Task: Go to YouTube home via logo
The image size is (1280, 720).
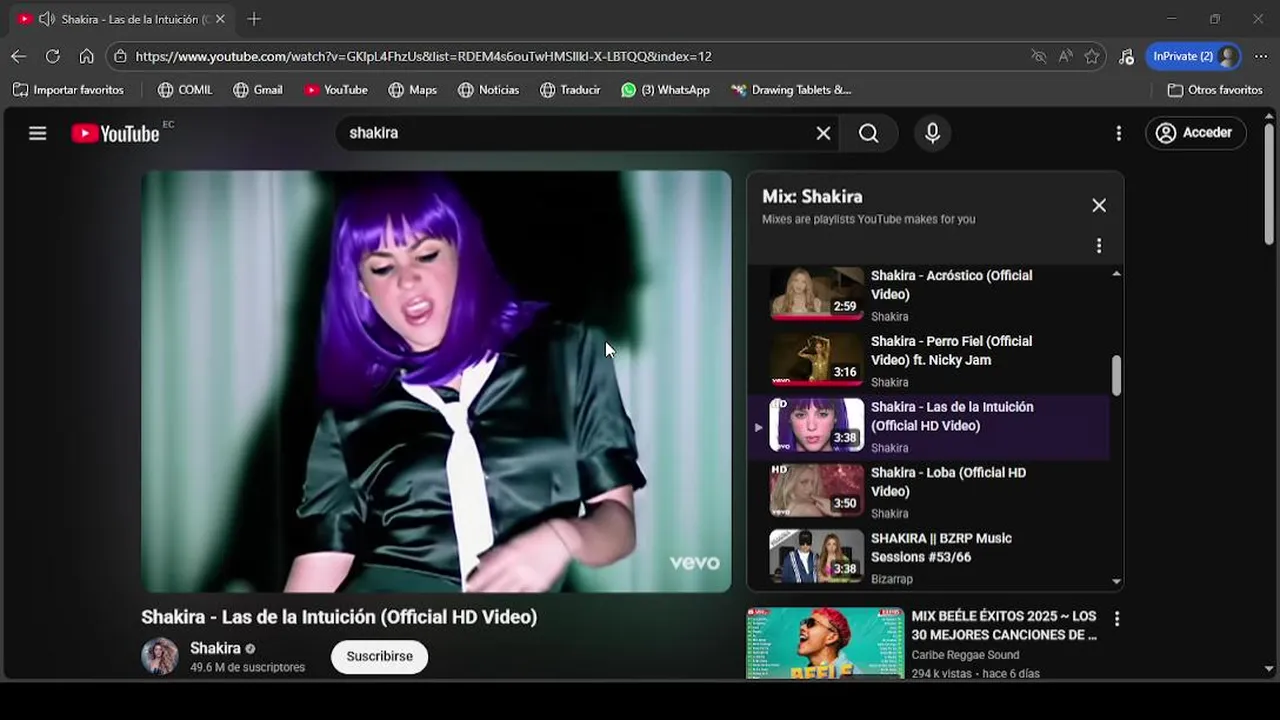Action: click(115, 133)
